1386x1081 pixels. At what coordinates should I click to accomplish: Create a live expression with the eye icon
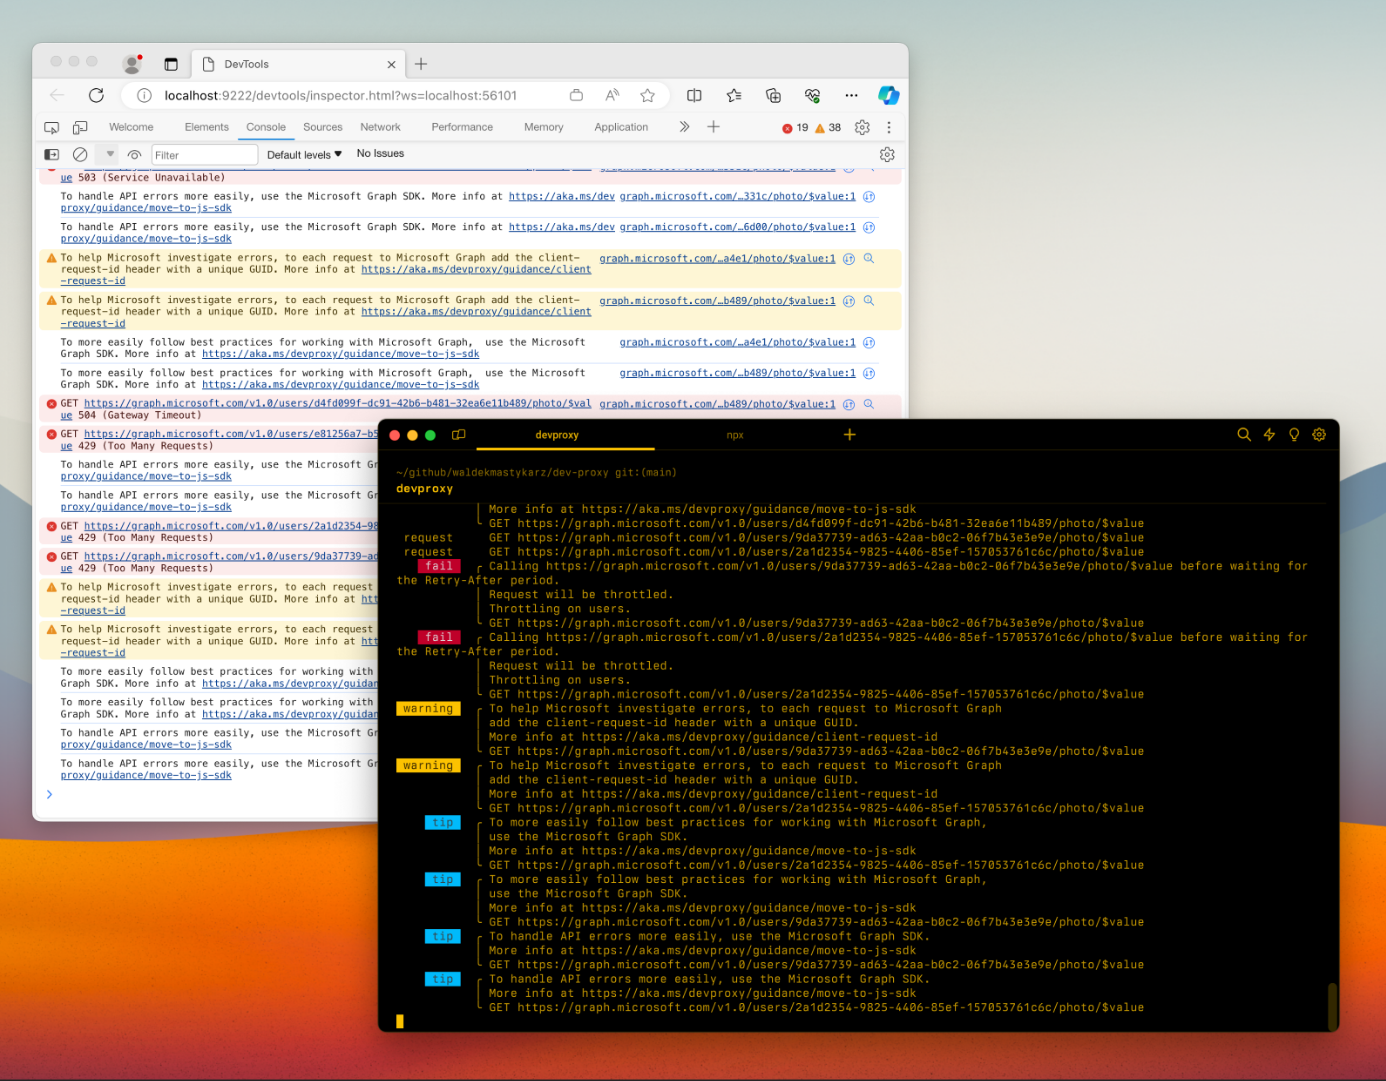(x=134, y=154)
